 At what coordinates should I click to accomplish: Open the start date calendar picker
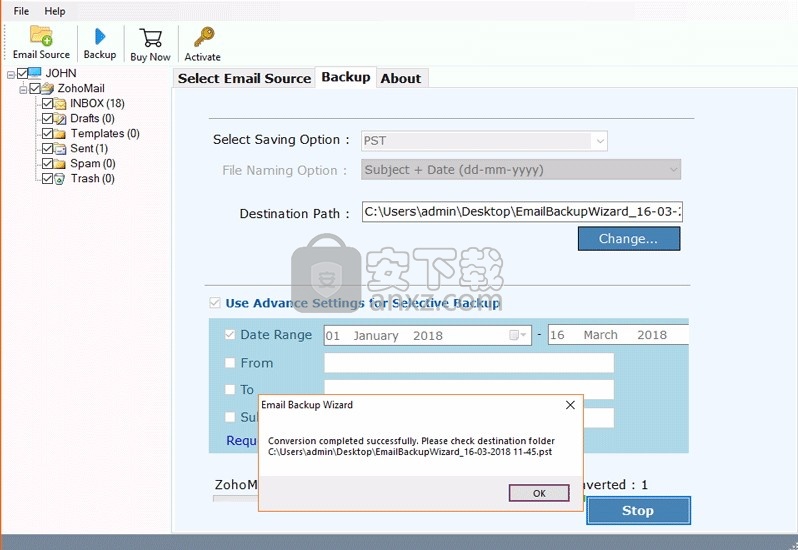(518, 335)
